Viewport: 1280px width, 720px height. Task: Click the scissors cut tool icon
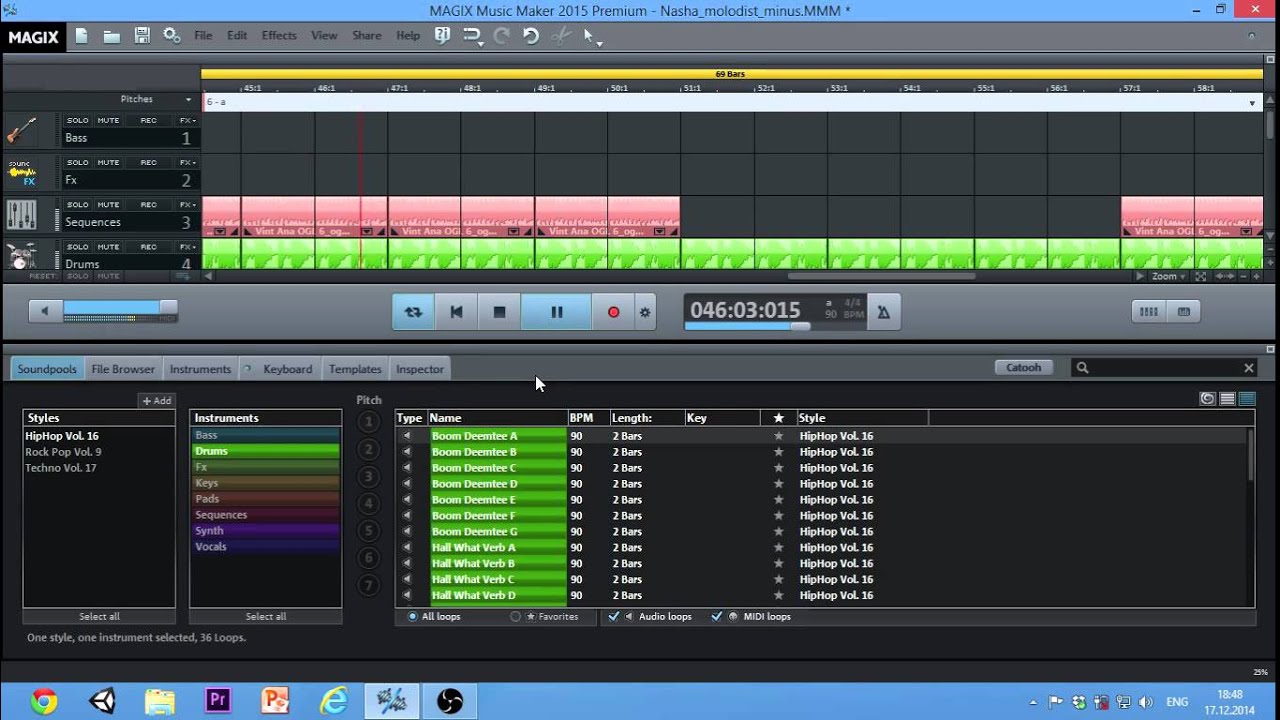(x=561, y=36)
